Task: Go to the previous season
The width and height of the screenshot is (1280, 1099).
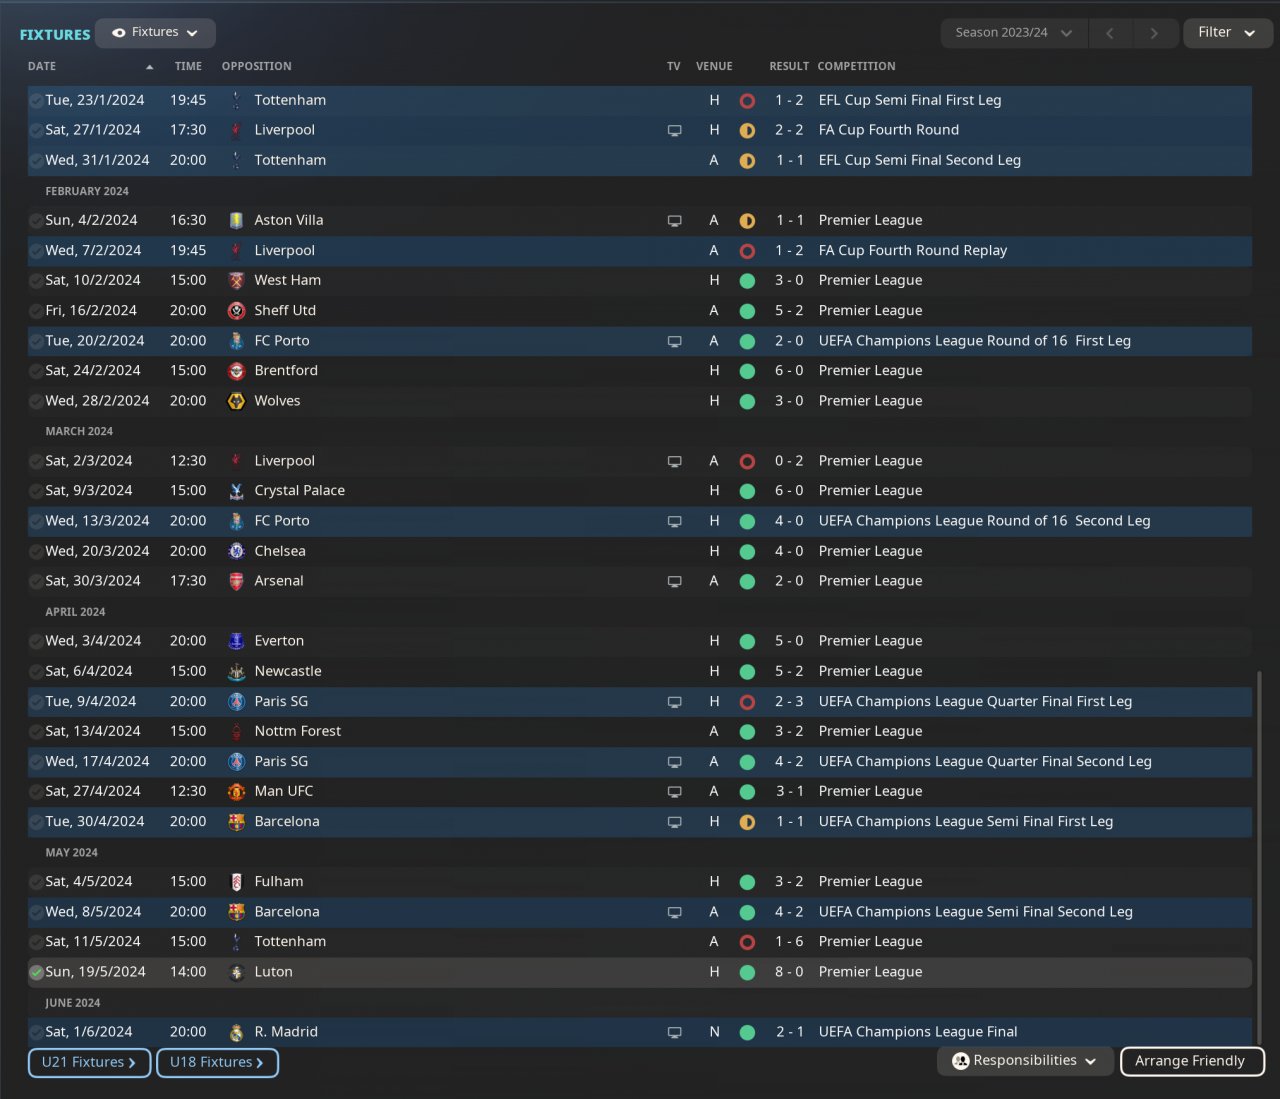Action: pyautogui.click(x=1110, y=33)
